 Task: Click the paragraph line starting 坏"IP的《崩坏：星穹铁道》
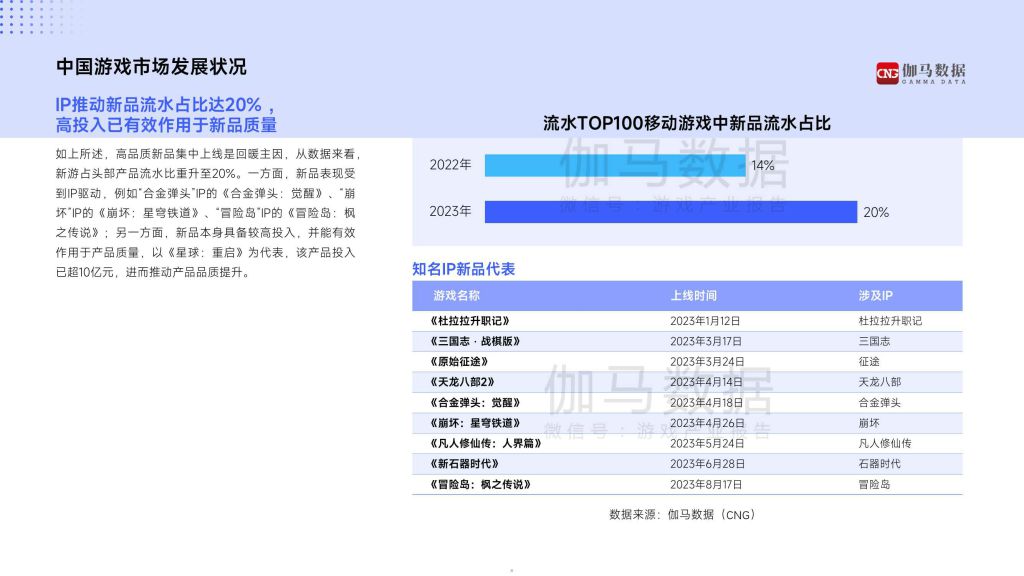click(206, 213)
